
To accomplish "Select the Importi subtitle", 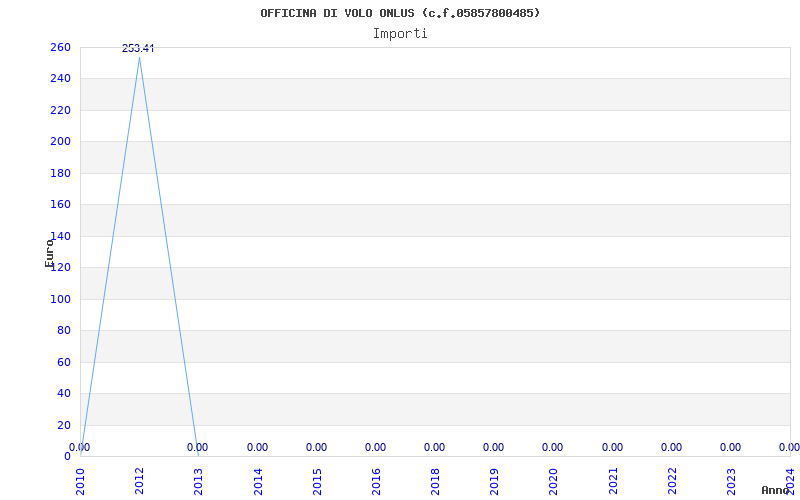I will pyautogui.click(x=400, y=34).
